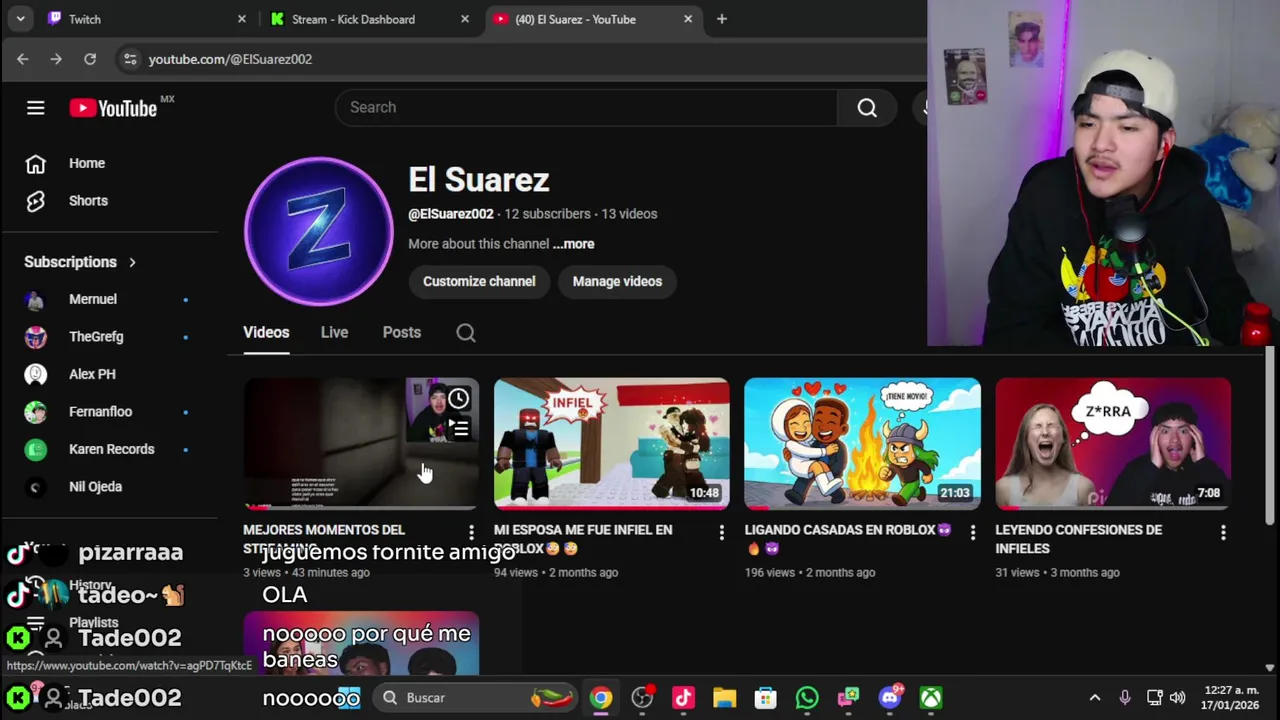
Task: Expand channel description with ...more
Action: coord(574,244)
